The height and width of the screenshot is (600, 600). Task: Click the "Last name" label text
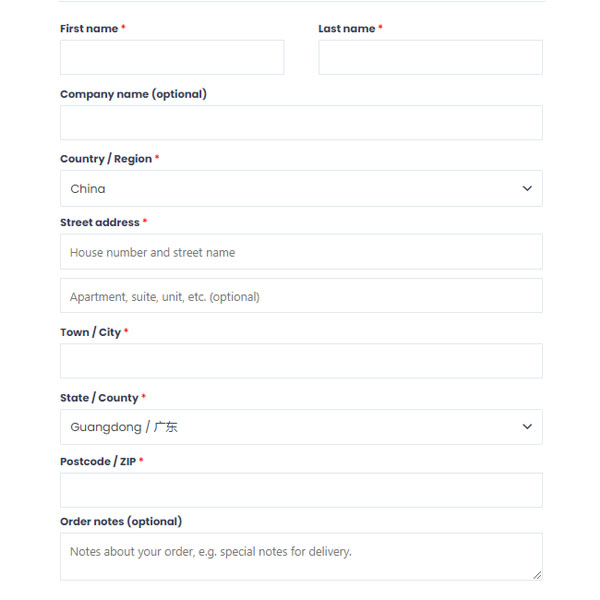pos(347,29)
